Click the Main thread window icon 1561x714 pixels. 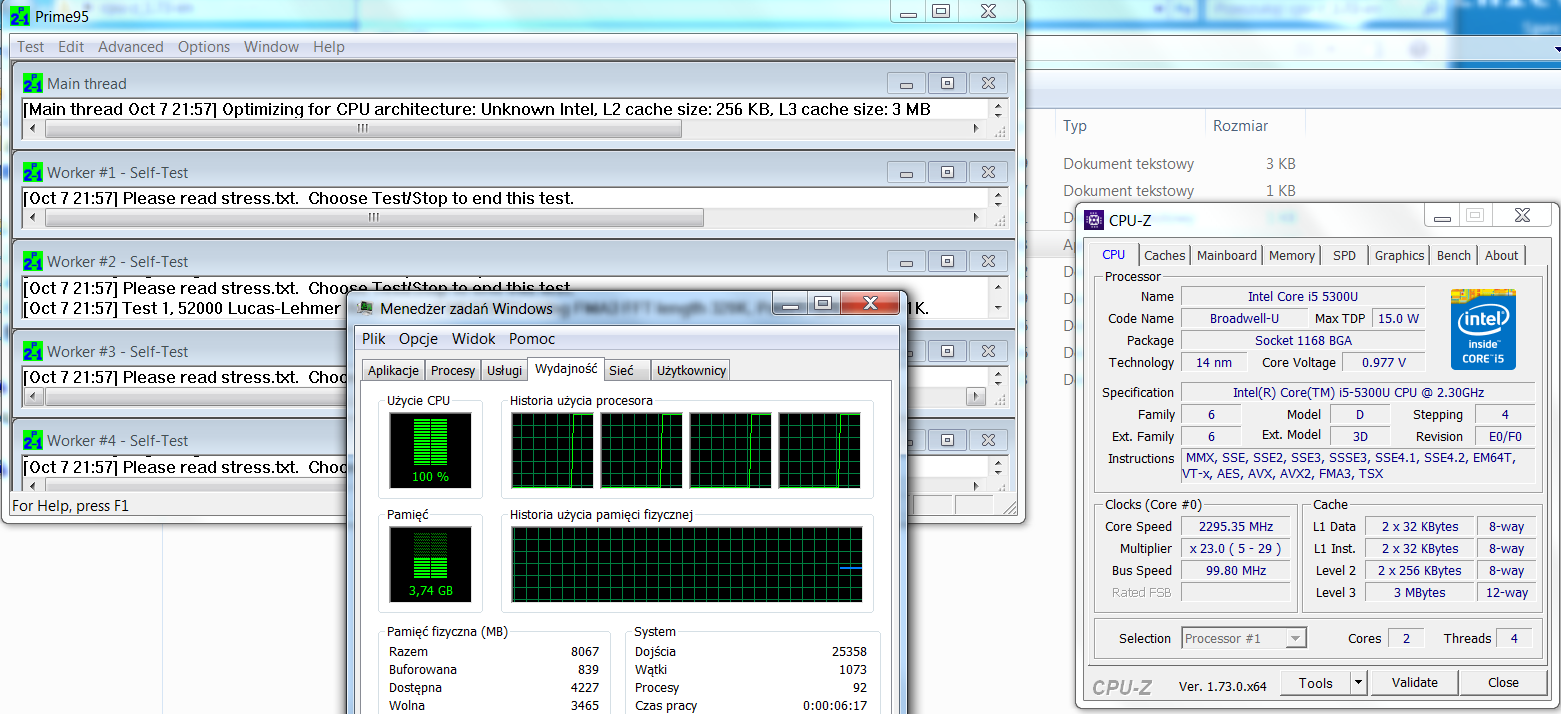33,83
